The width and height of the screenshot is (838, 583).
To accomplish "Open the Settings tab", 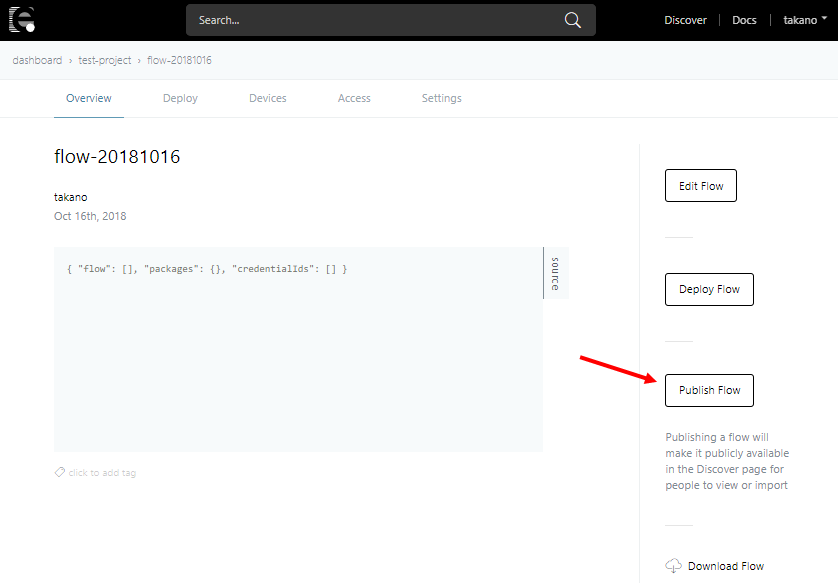I will (441, 98).
